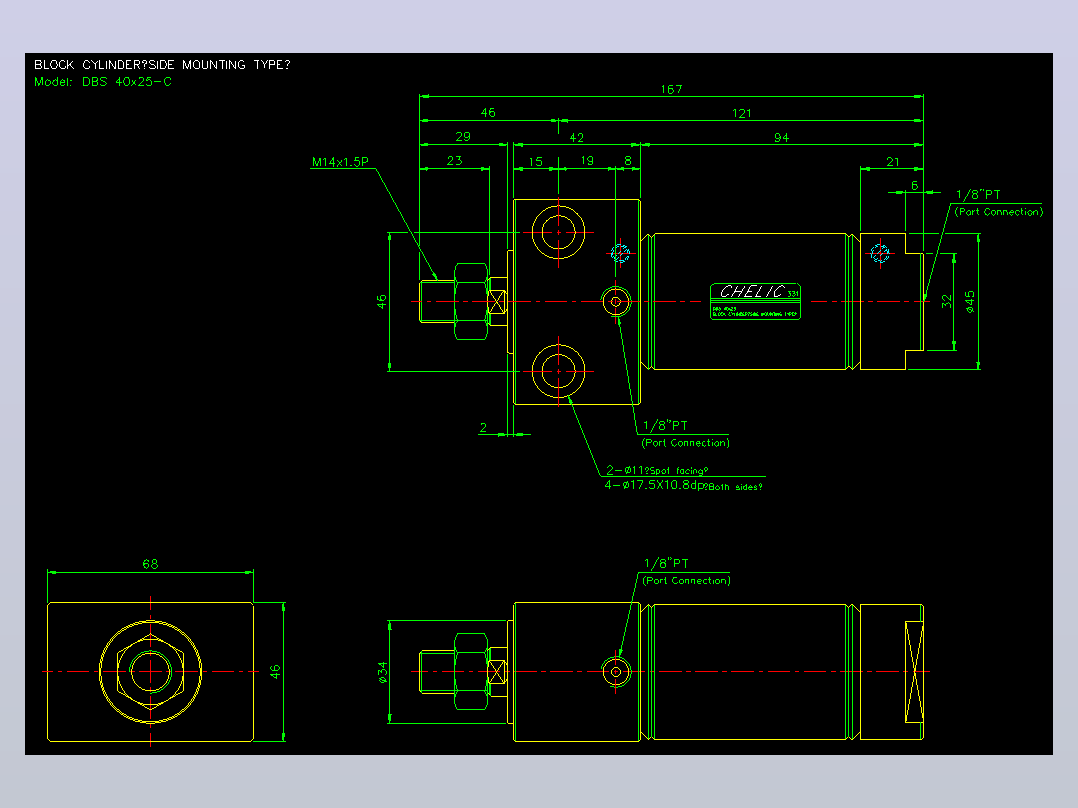The image size is (1078, 808).
Task: Select the diameter dimension 'ø34'
Action: click(x=383, y=672)
